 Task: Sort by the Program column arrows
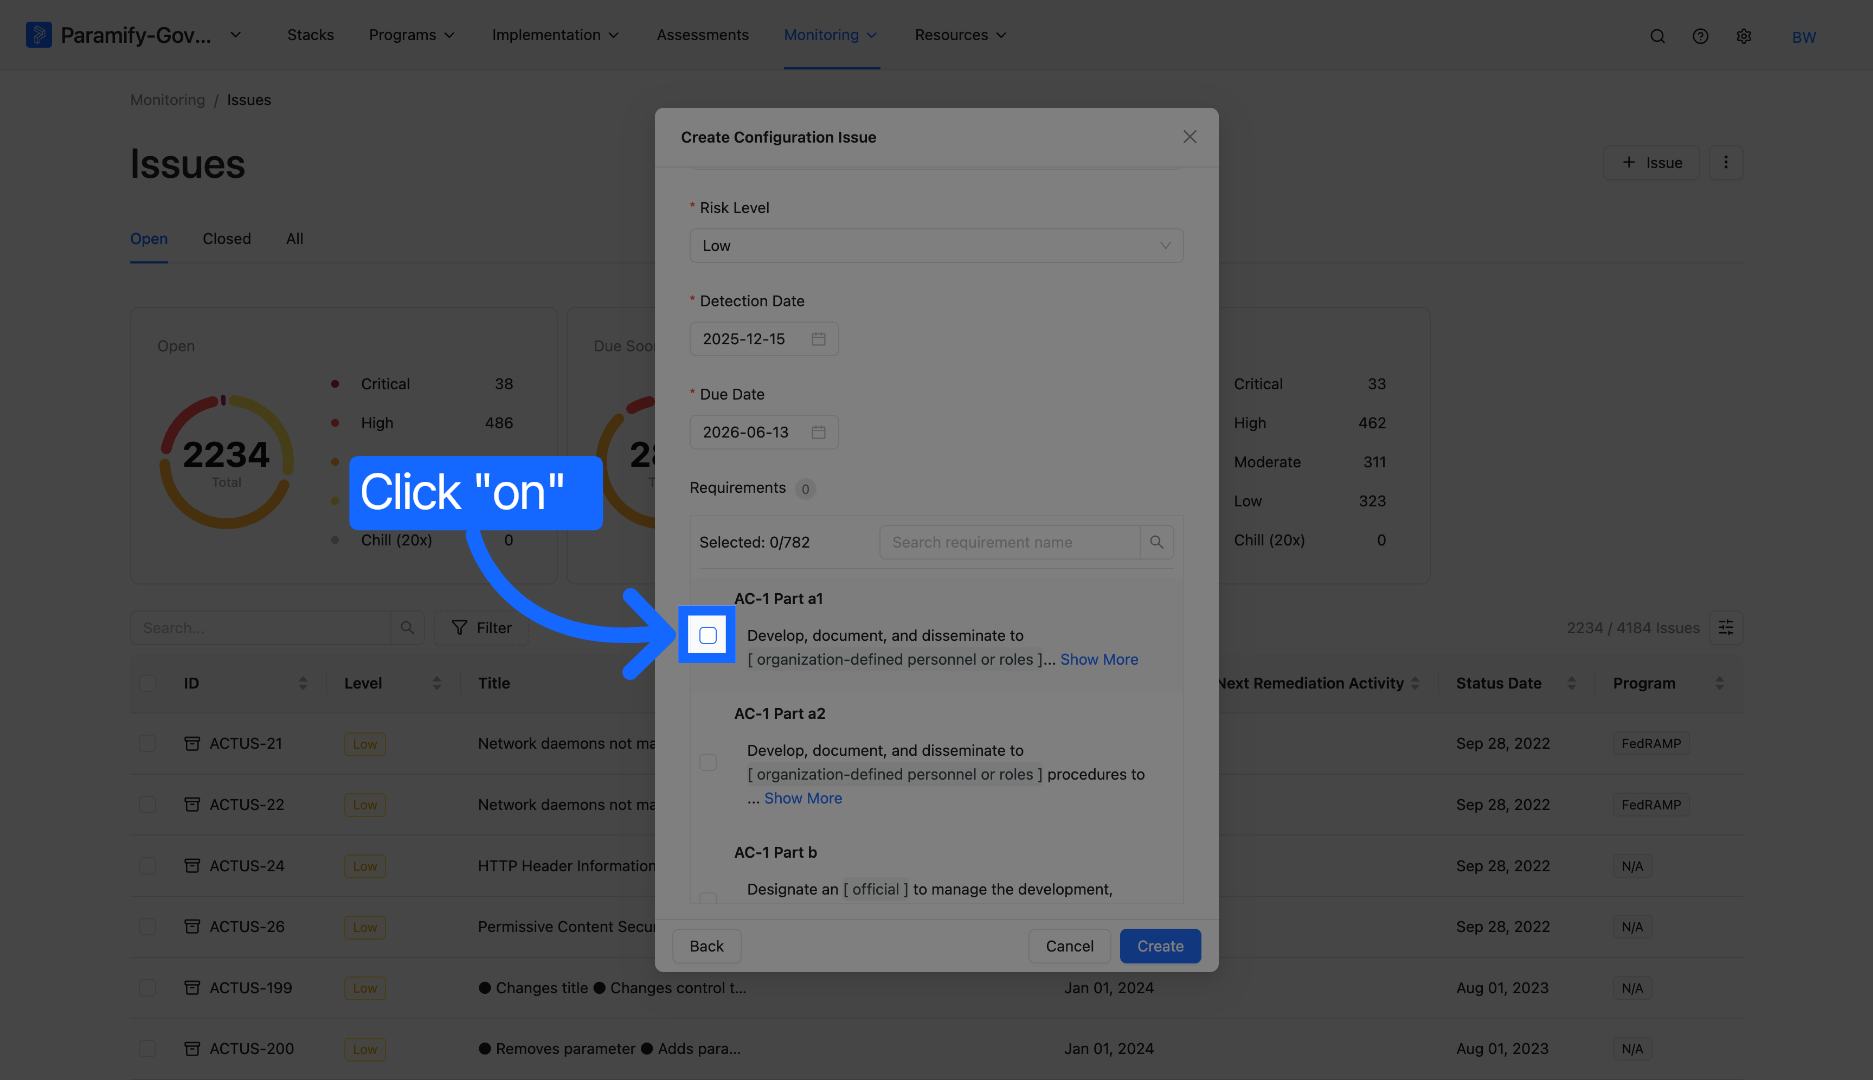pyautogui.click(x=1719, y=683)
